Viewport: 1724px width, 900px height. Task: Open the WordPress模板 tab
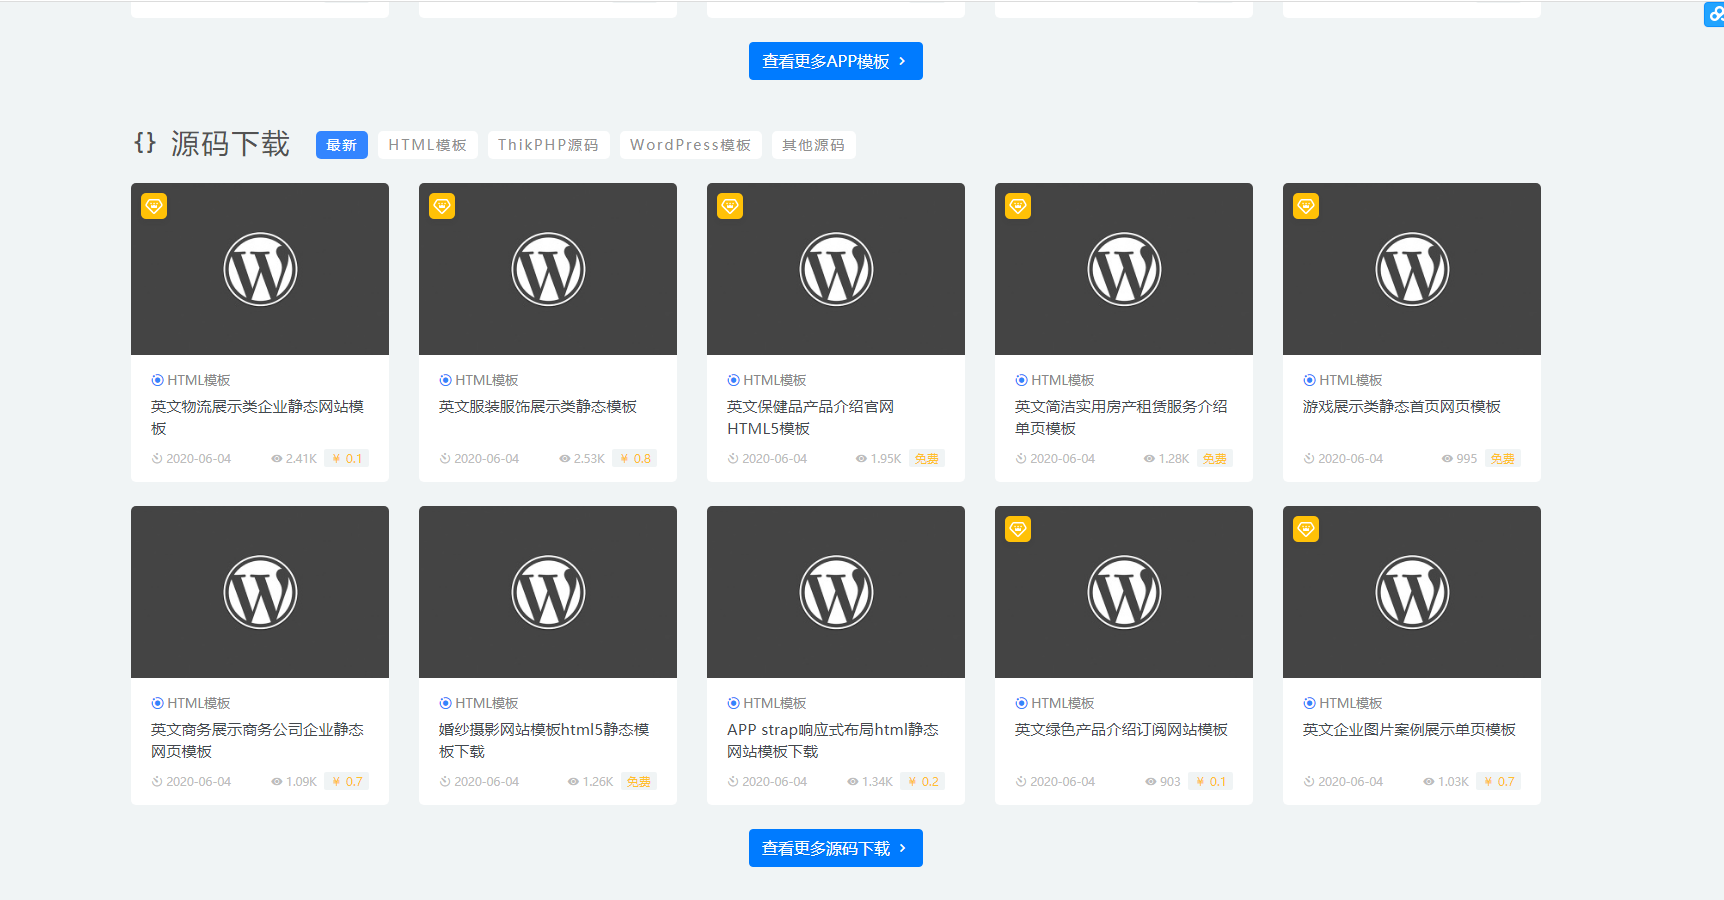(x=690, y=145)
